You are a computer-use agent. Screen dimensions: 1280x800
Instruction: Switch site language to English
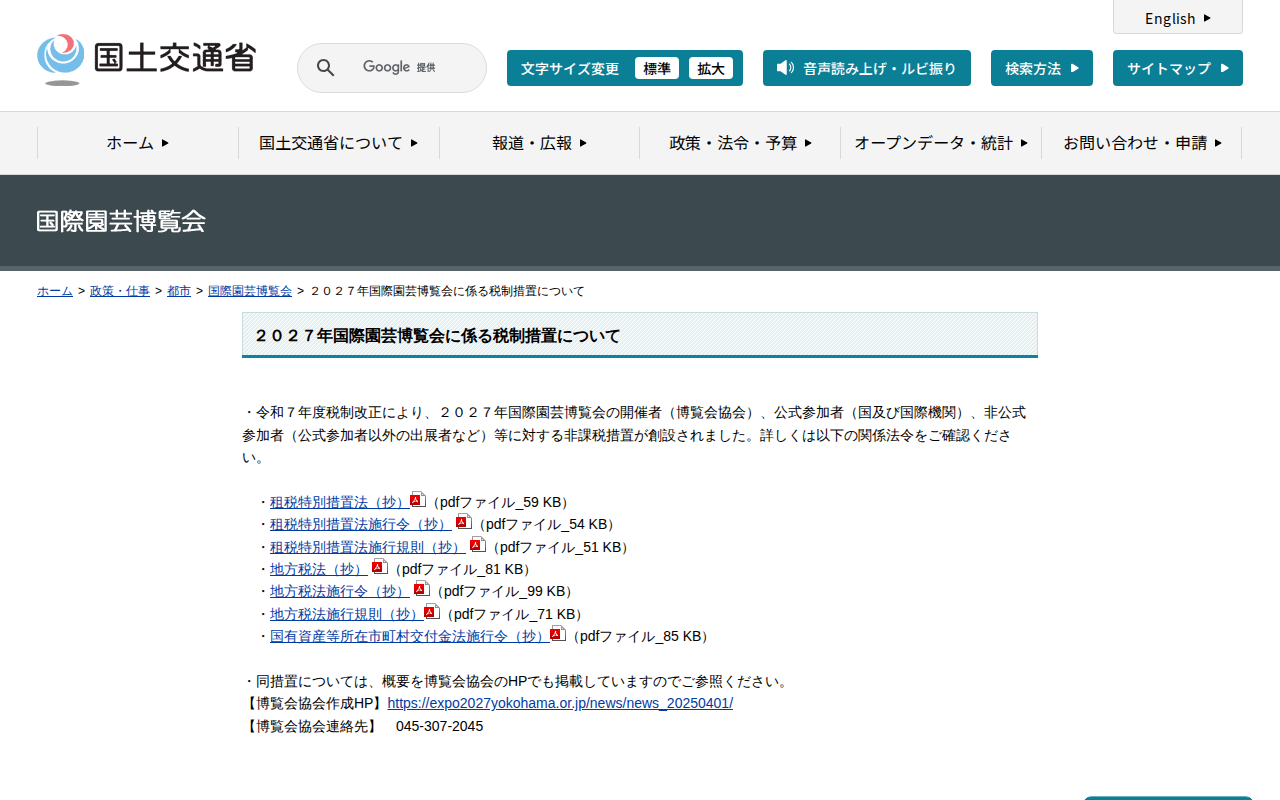pos(1177,18)
